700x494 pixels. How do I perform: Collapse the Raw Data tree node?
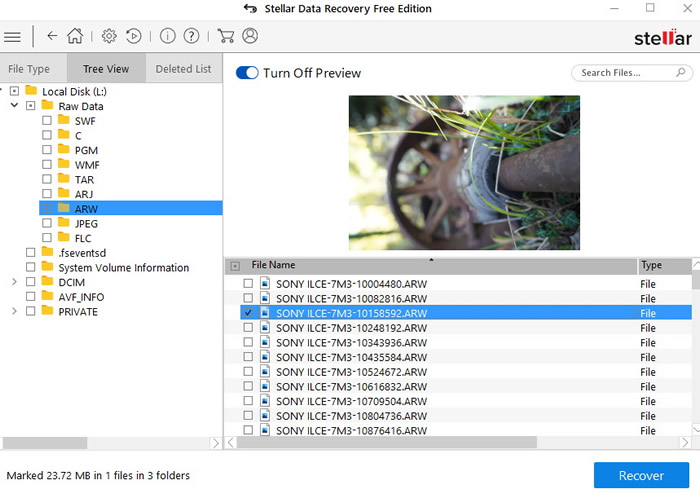14,106
